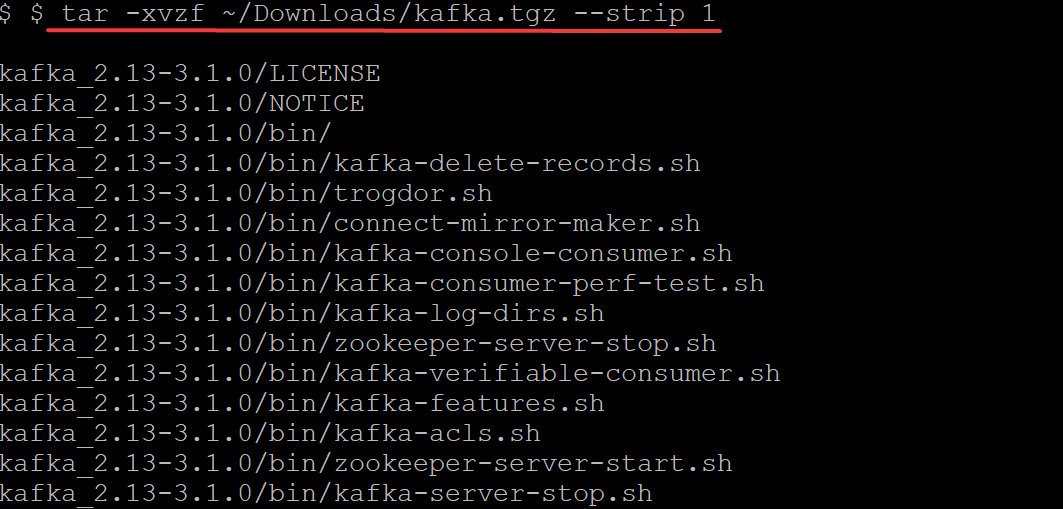Click the ~/Downloads/kafka.tgz path in command
Screen dimensions: 1063x509
pos(388,14)
